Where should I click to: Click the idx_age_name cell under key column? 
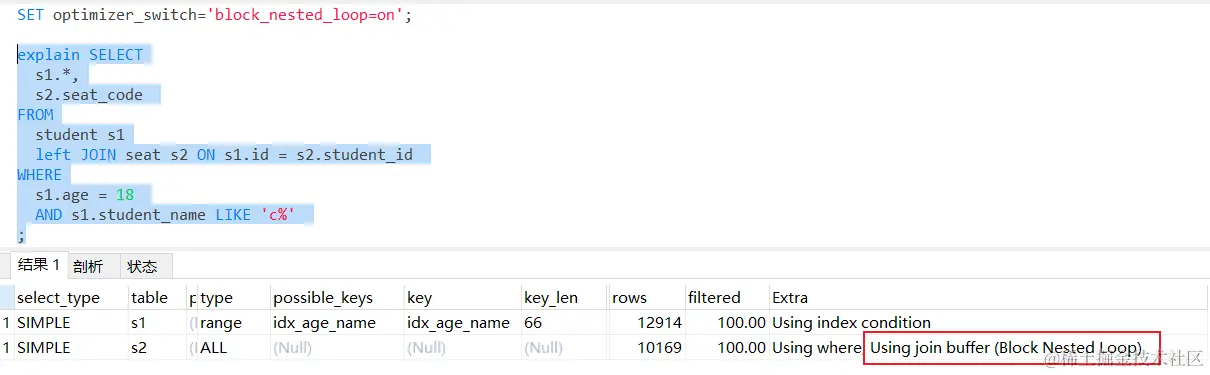458,322
